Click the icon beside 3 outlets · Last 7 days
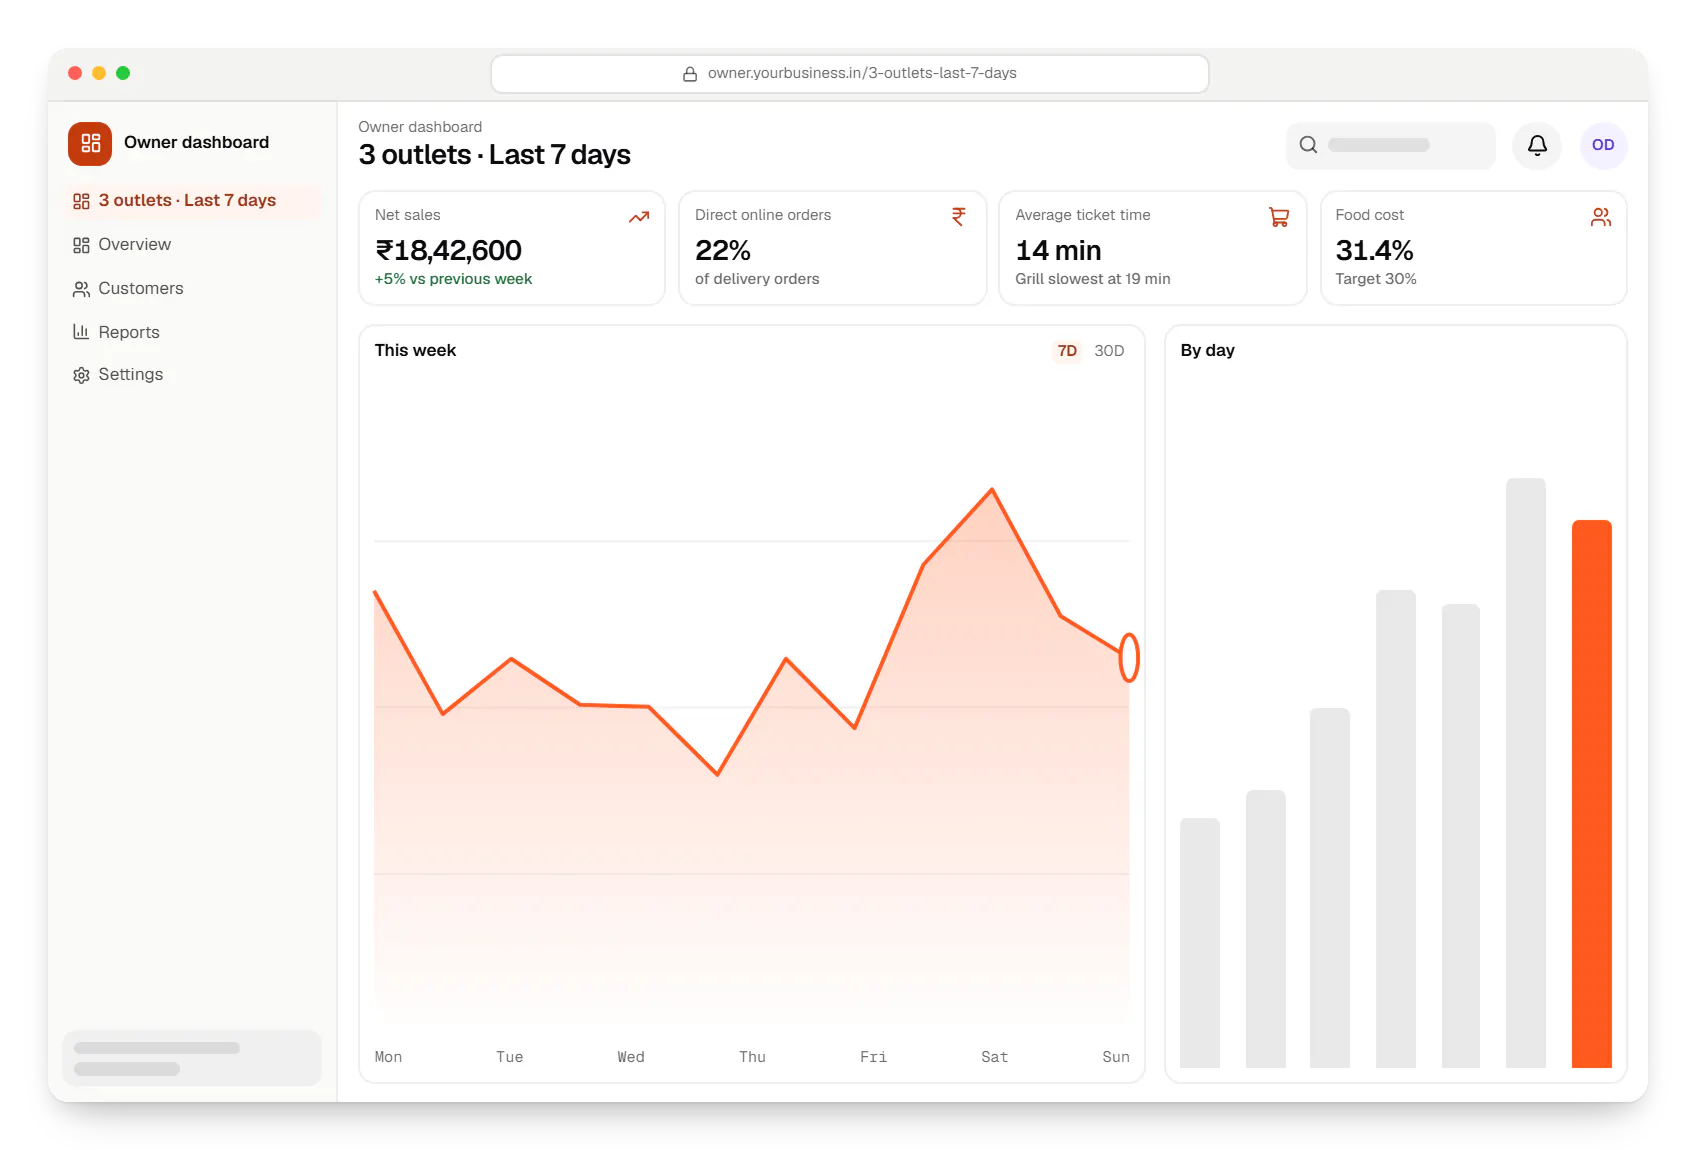Screen dimensions: 1696x1150 81,201
